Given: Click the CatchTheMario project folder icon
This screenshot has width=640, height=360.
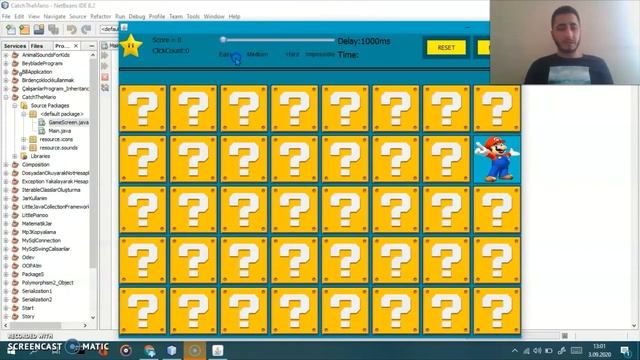Looking at the screenshot, I should 16,97.
